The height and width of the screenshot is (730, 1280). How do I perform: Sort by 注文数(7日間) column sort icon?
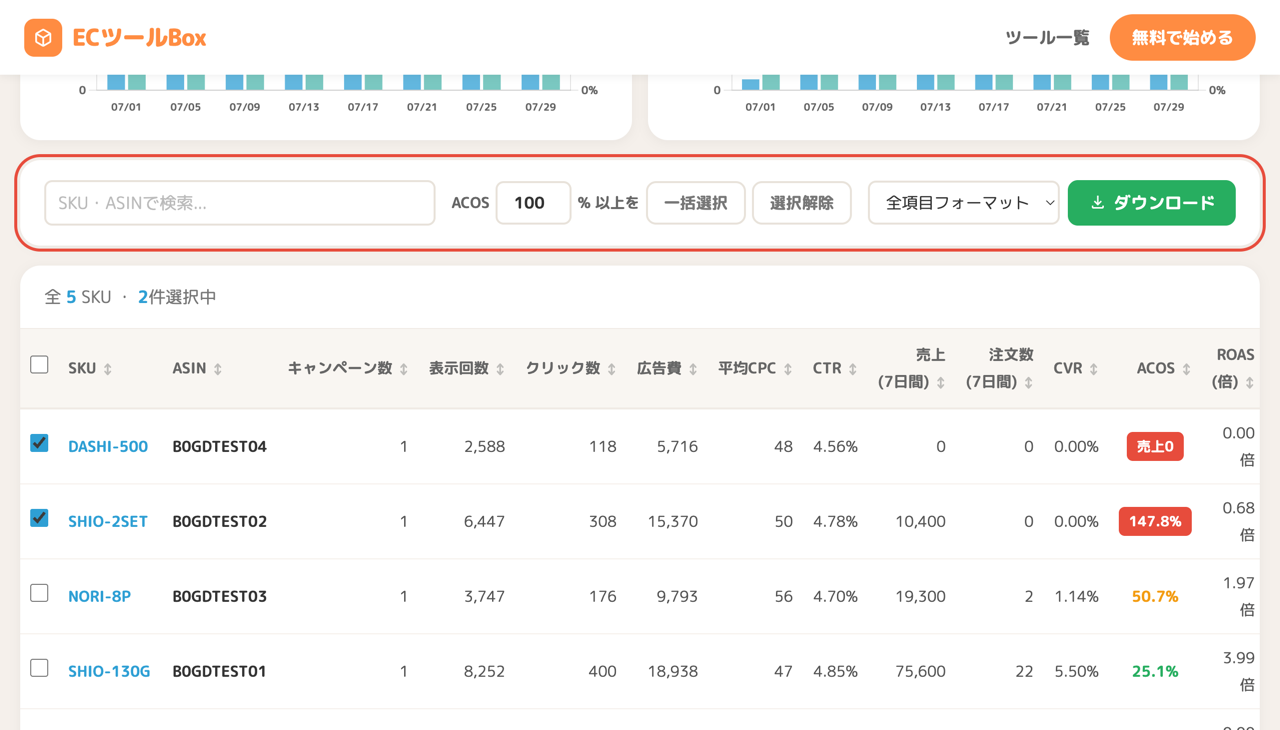tap(1028, 382)
